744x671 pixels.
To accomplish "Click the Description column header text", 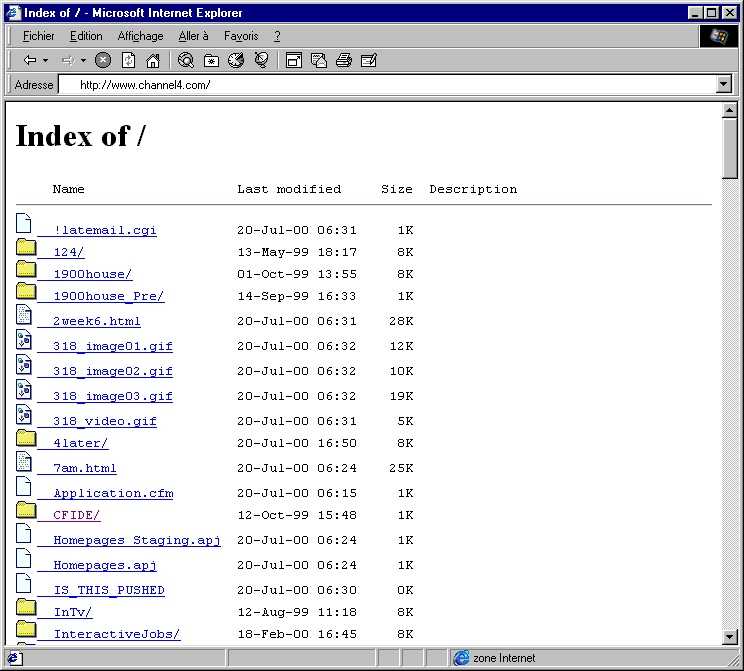I will (473, 189).
